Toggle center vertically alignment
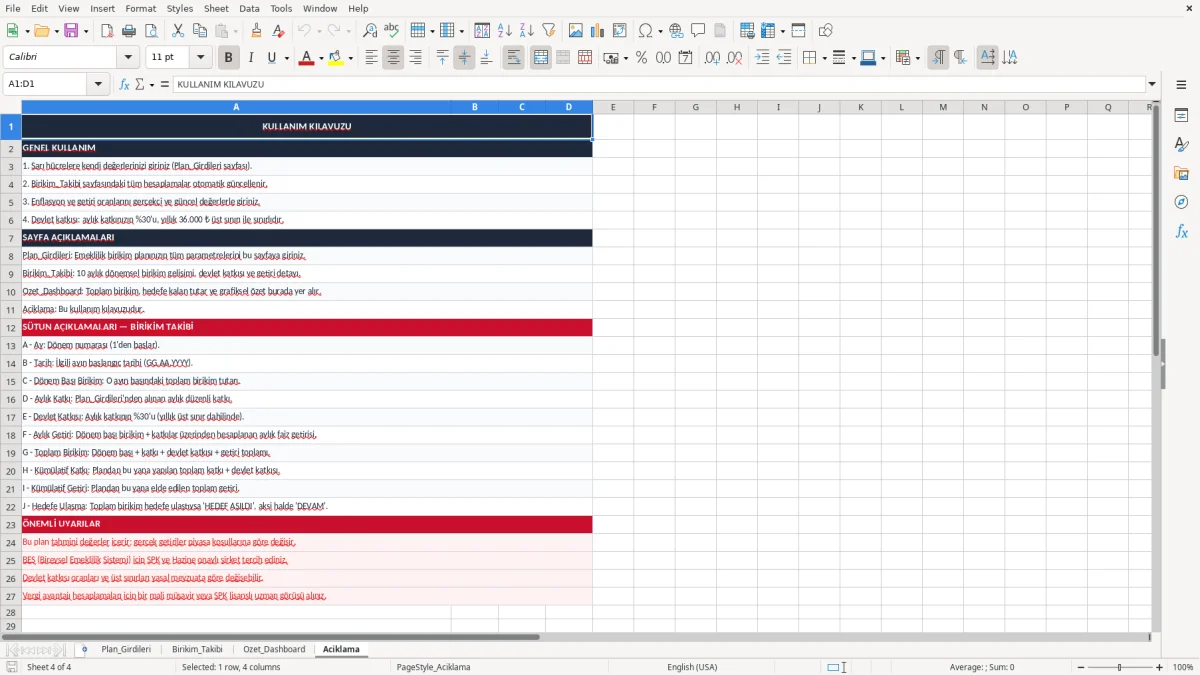1200x675 pixels. point(464,58)
